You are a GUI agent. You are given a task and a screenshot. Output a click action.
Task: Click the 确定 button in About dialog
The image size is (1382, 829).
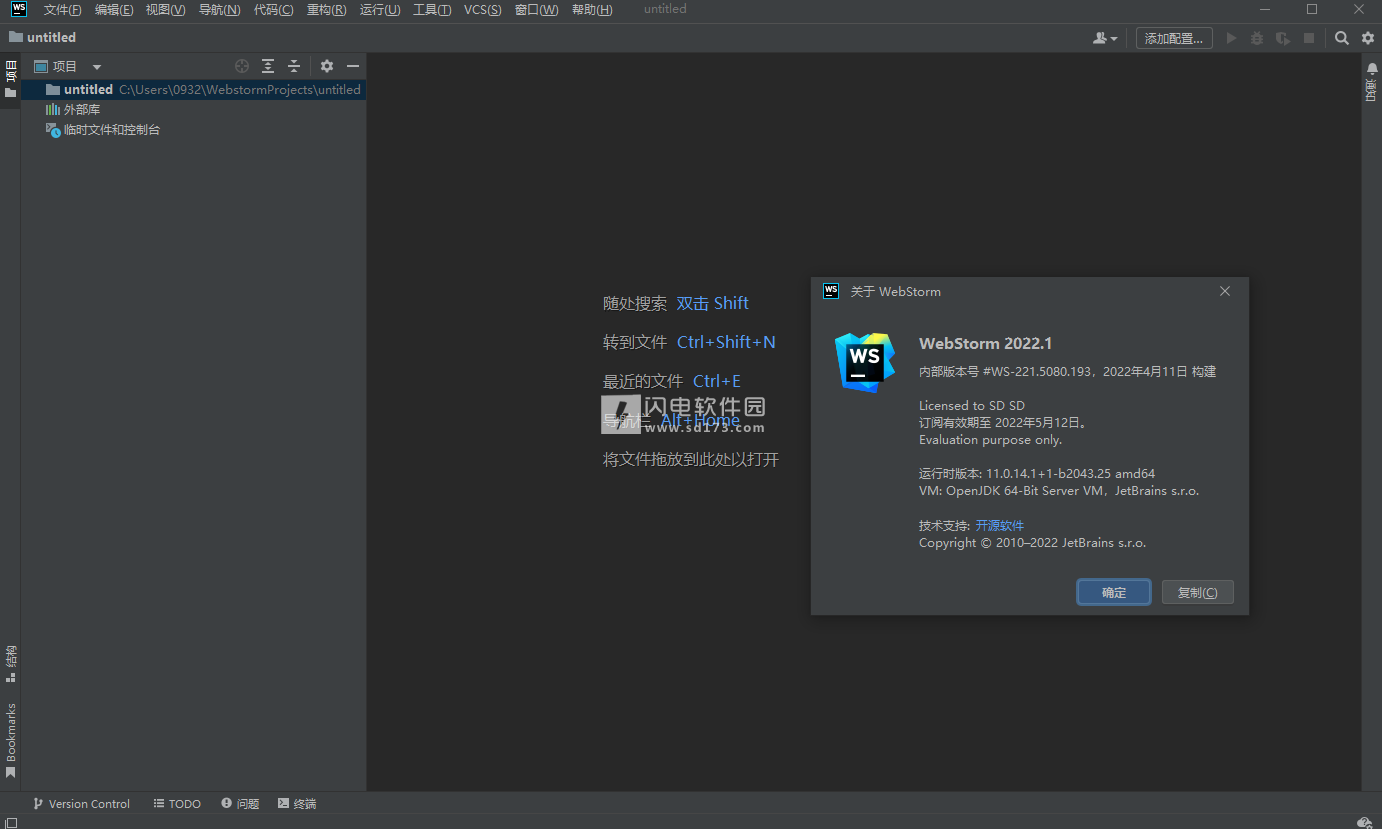click(1114, 592)
